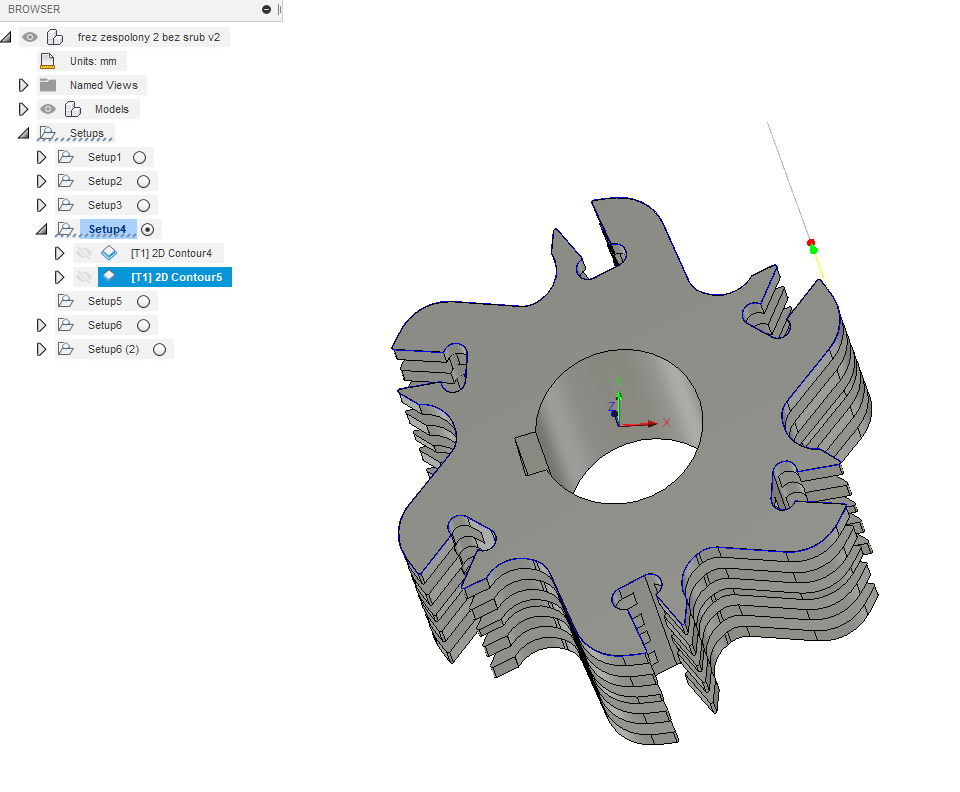
Task: Show toolpath for 2D Contour4
Action: click(x=84, y=253)
